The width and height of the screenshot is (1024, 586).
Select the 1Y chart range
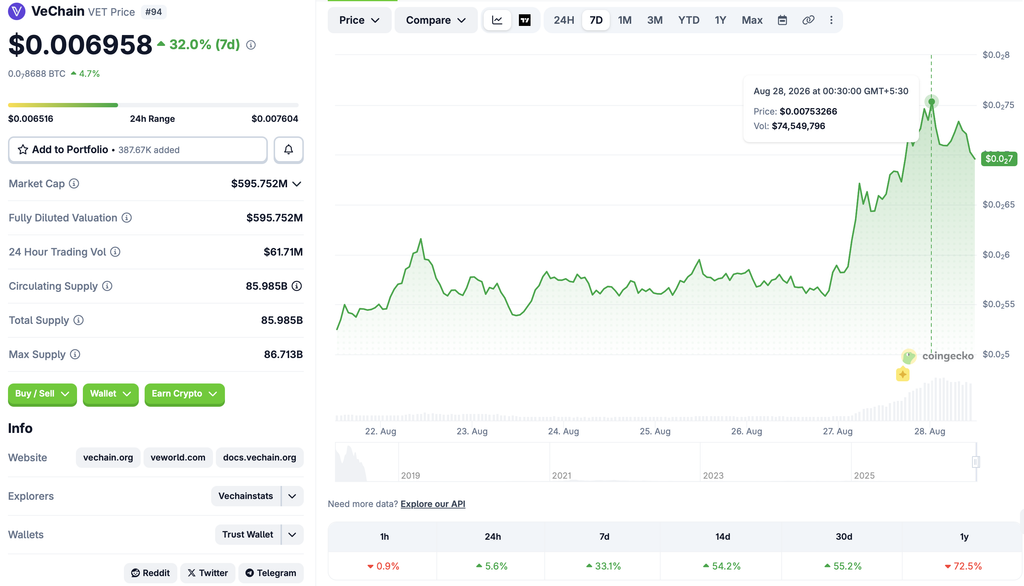720,20
